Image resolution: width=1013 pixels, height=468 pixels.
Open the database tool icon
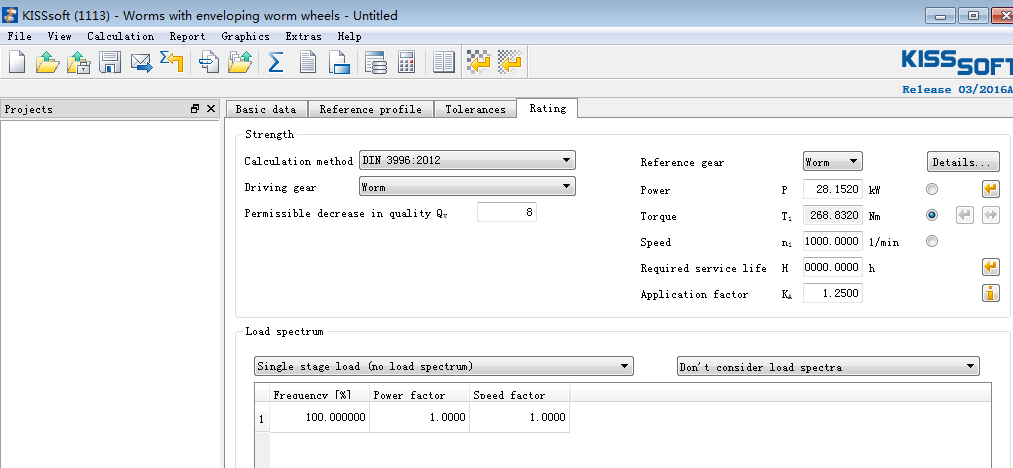point(375,63)
